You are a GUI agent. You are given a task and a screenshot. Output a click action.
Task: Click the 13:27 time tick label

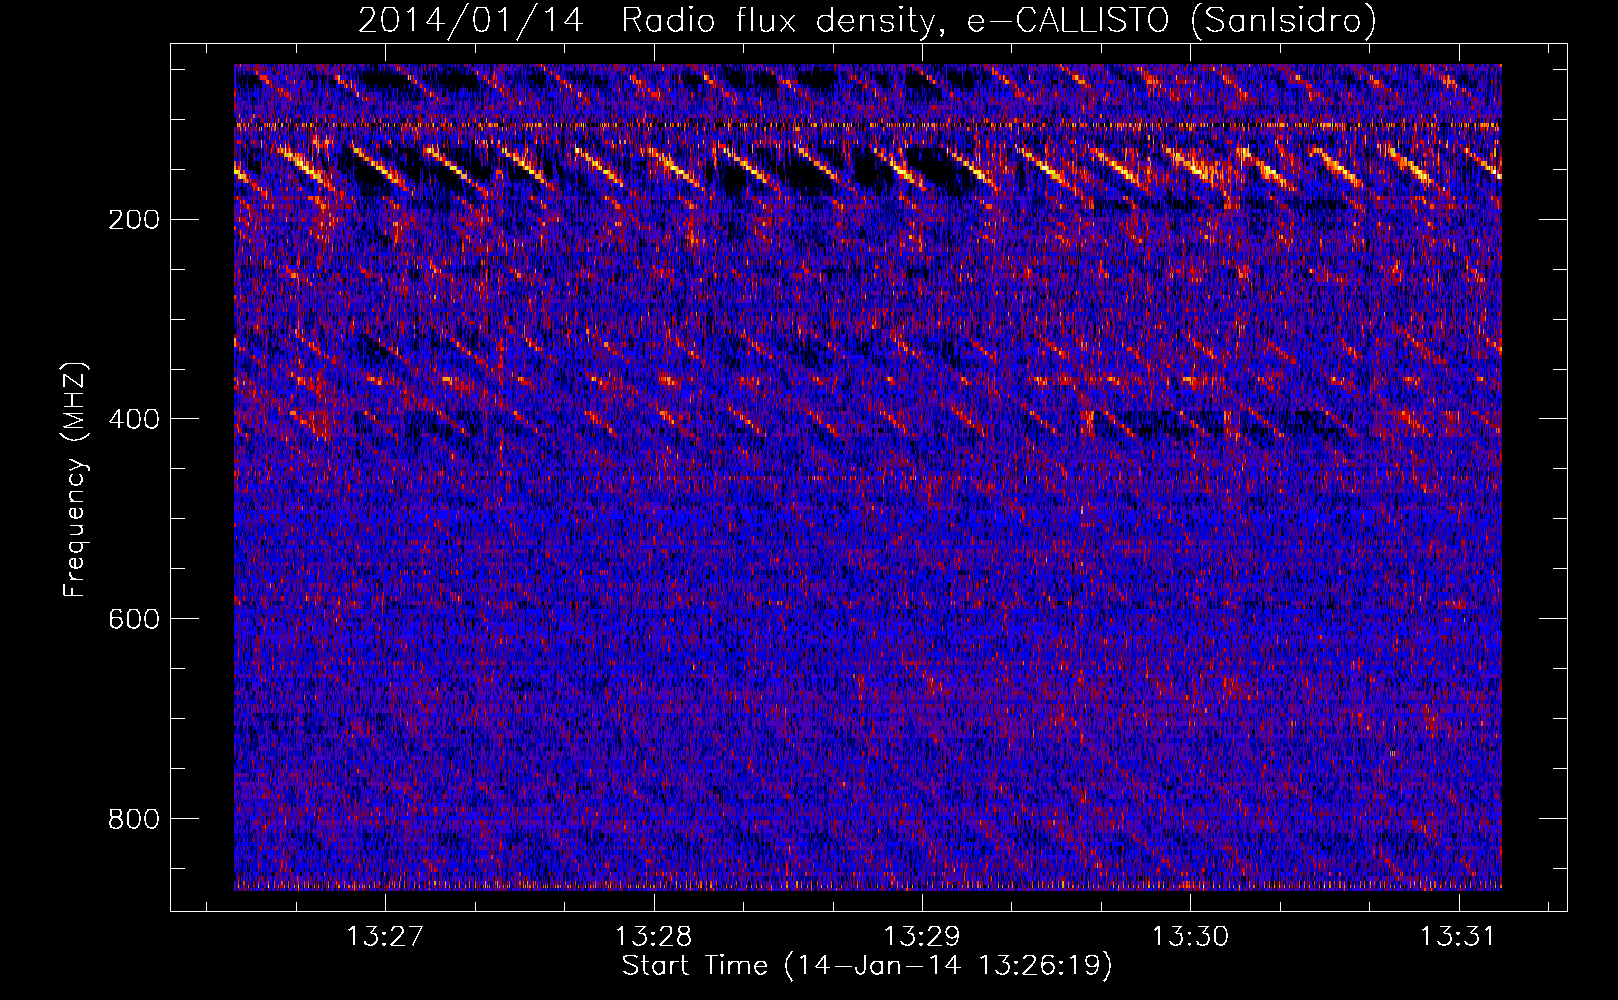coord(385,936)
